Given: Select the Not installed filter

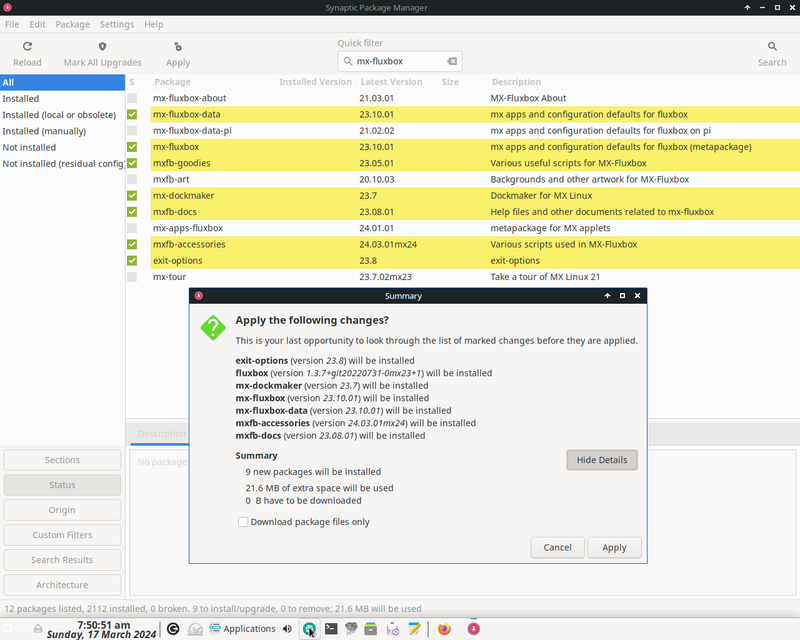Looking at the screenshot, I should click(x=62, y=147).
